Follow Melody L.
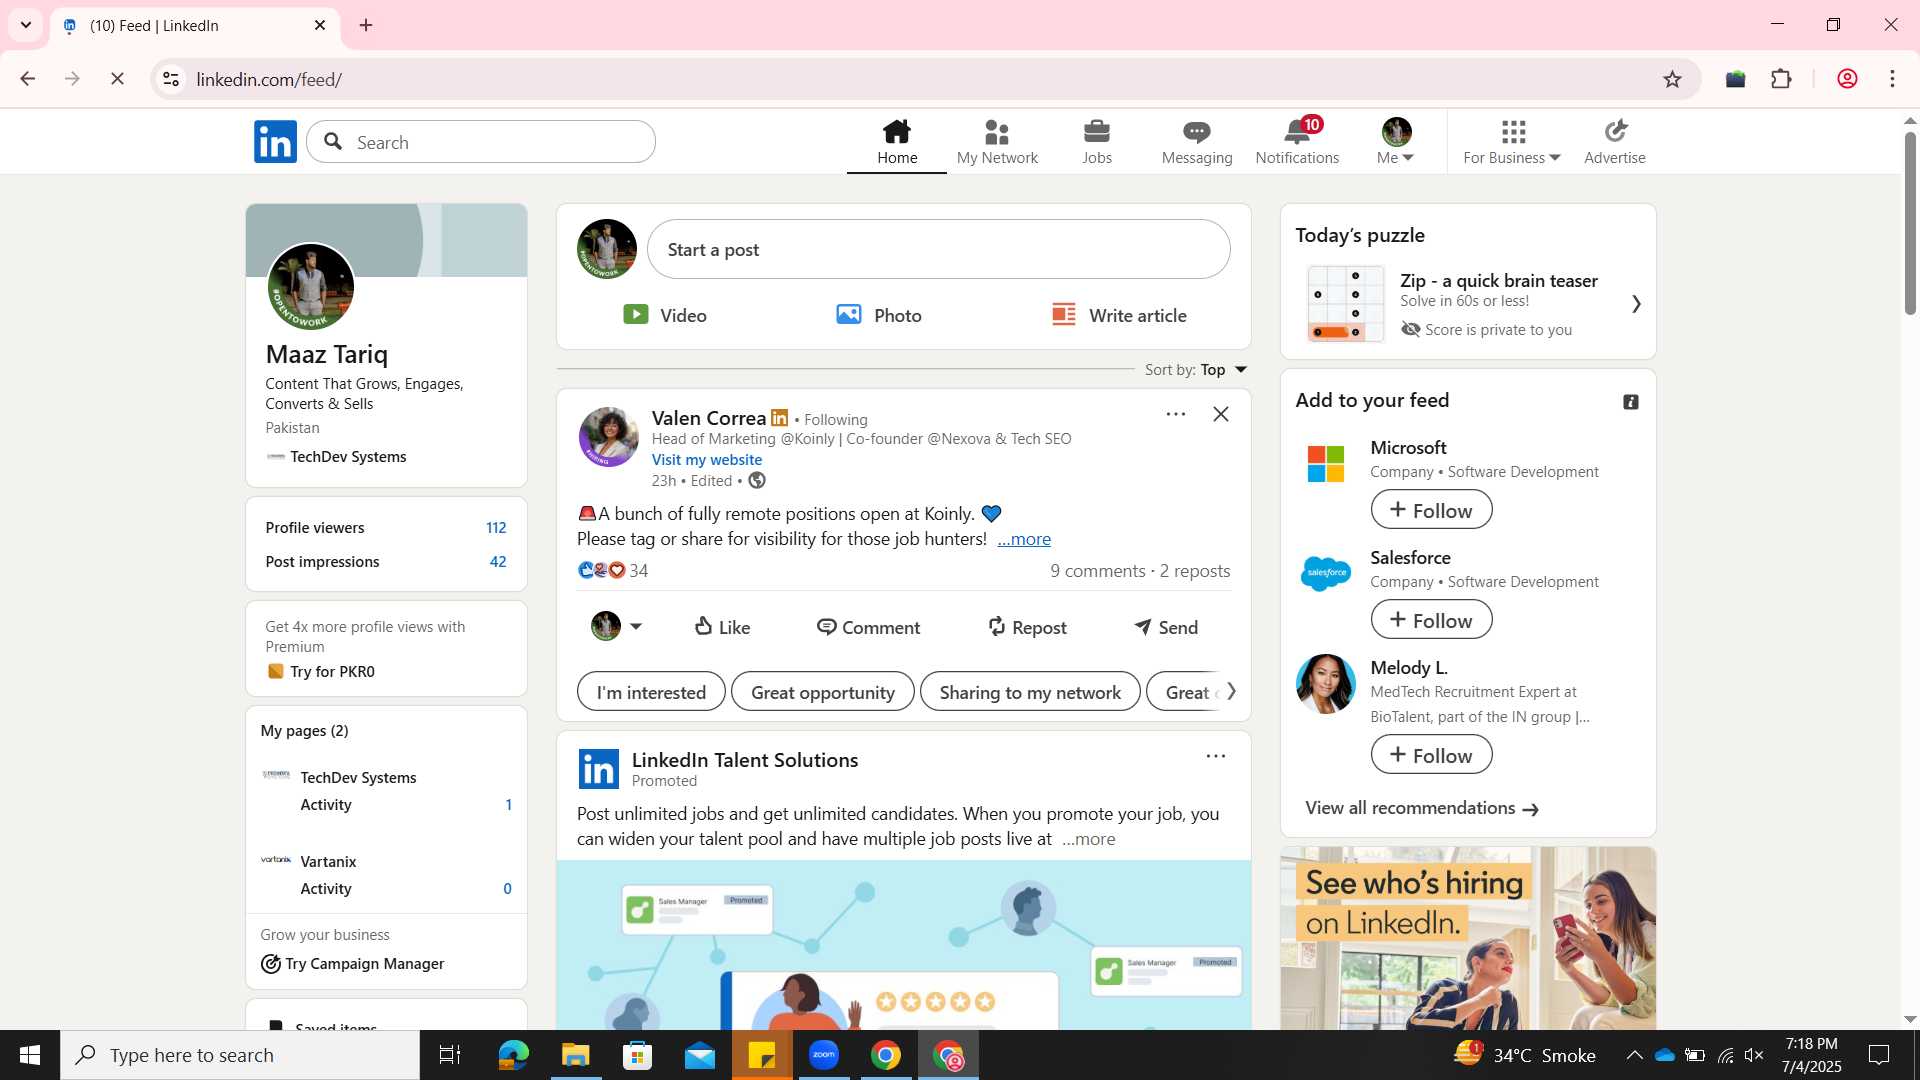 click(x=1431, y=755)
